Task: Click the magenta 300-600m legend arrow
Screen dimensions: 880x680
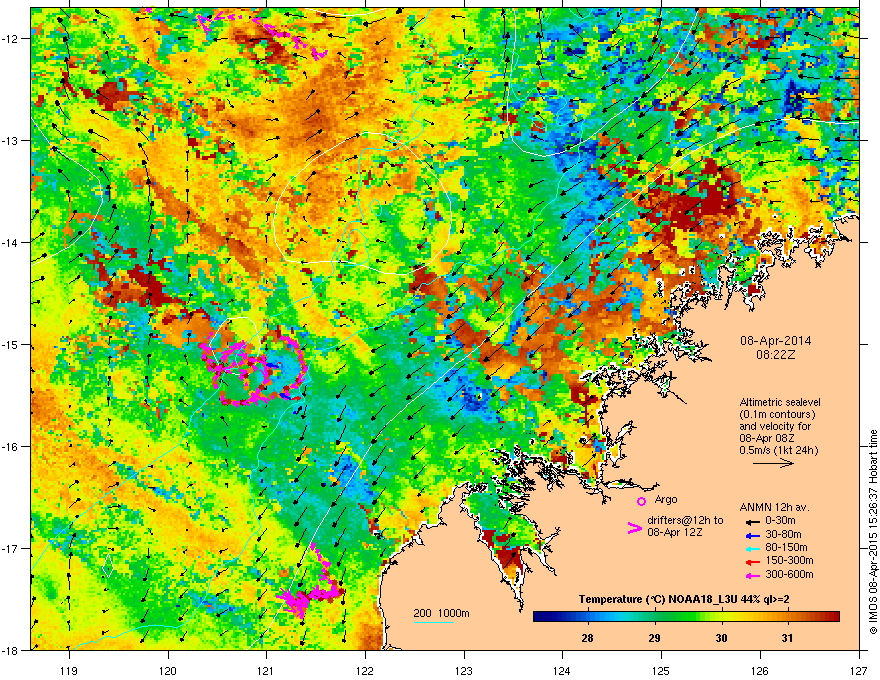Action: (751, 575)
